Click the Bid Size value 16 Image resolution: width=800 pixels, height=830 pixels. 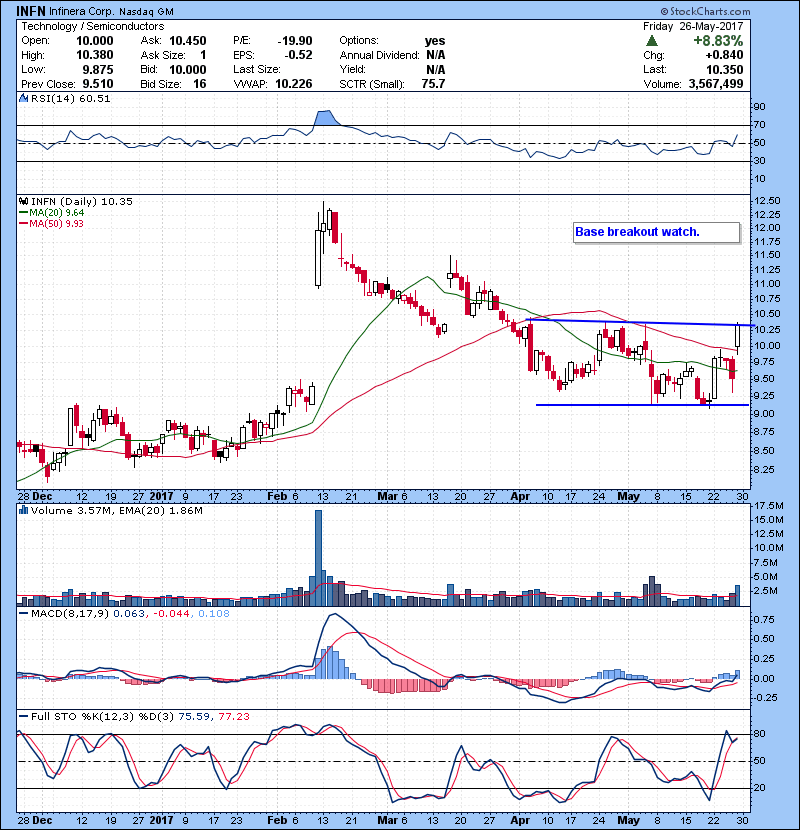200,84
